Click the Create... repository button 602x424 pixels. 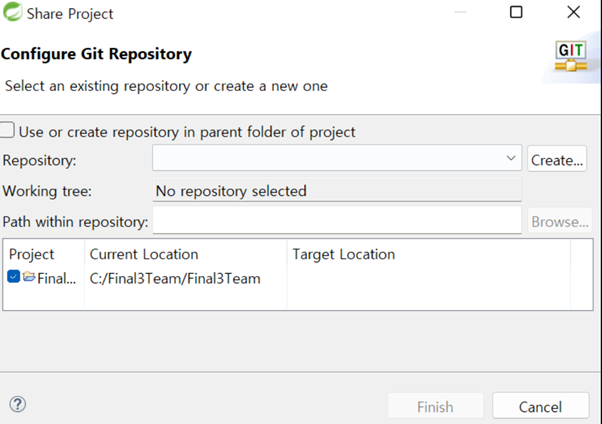click(x=557, y=159)
